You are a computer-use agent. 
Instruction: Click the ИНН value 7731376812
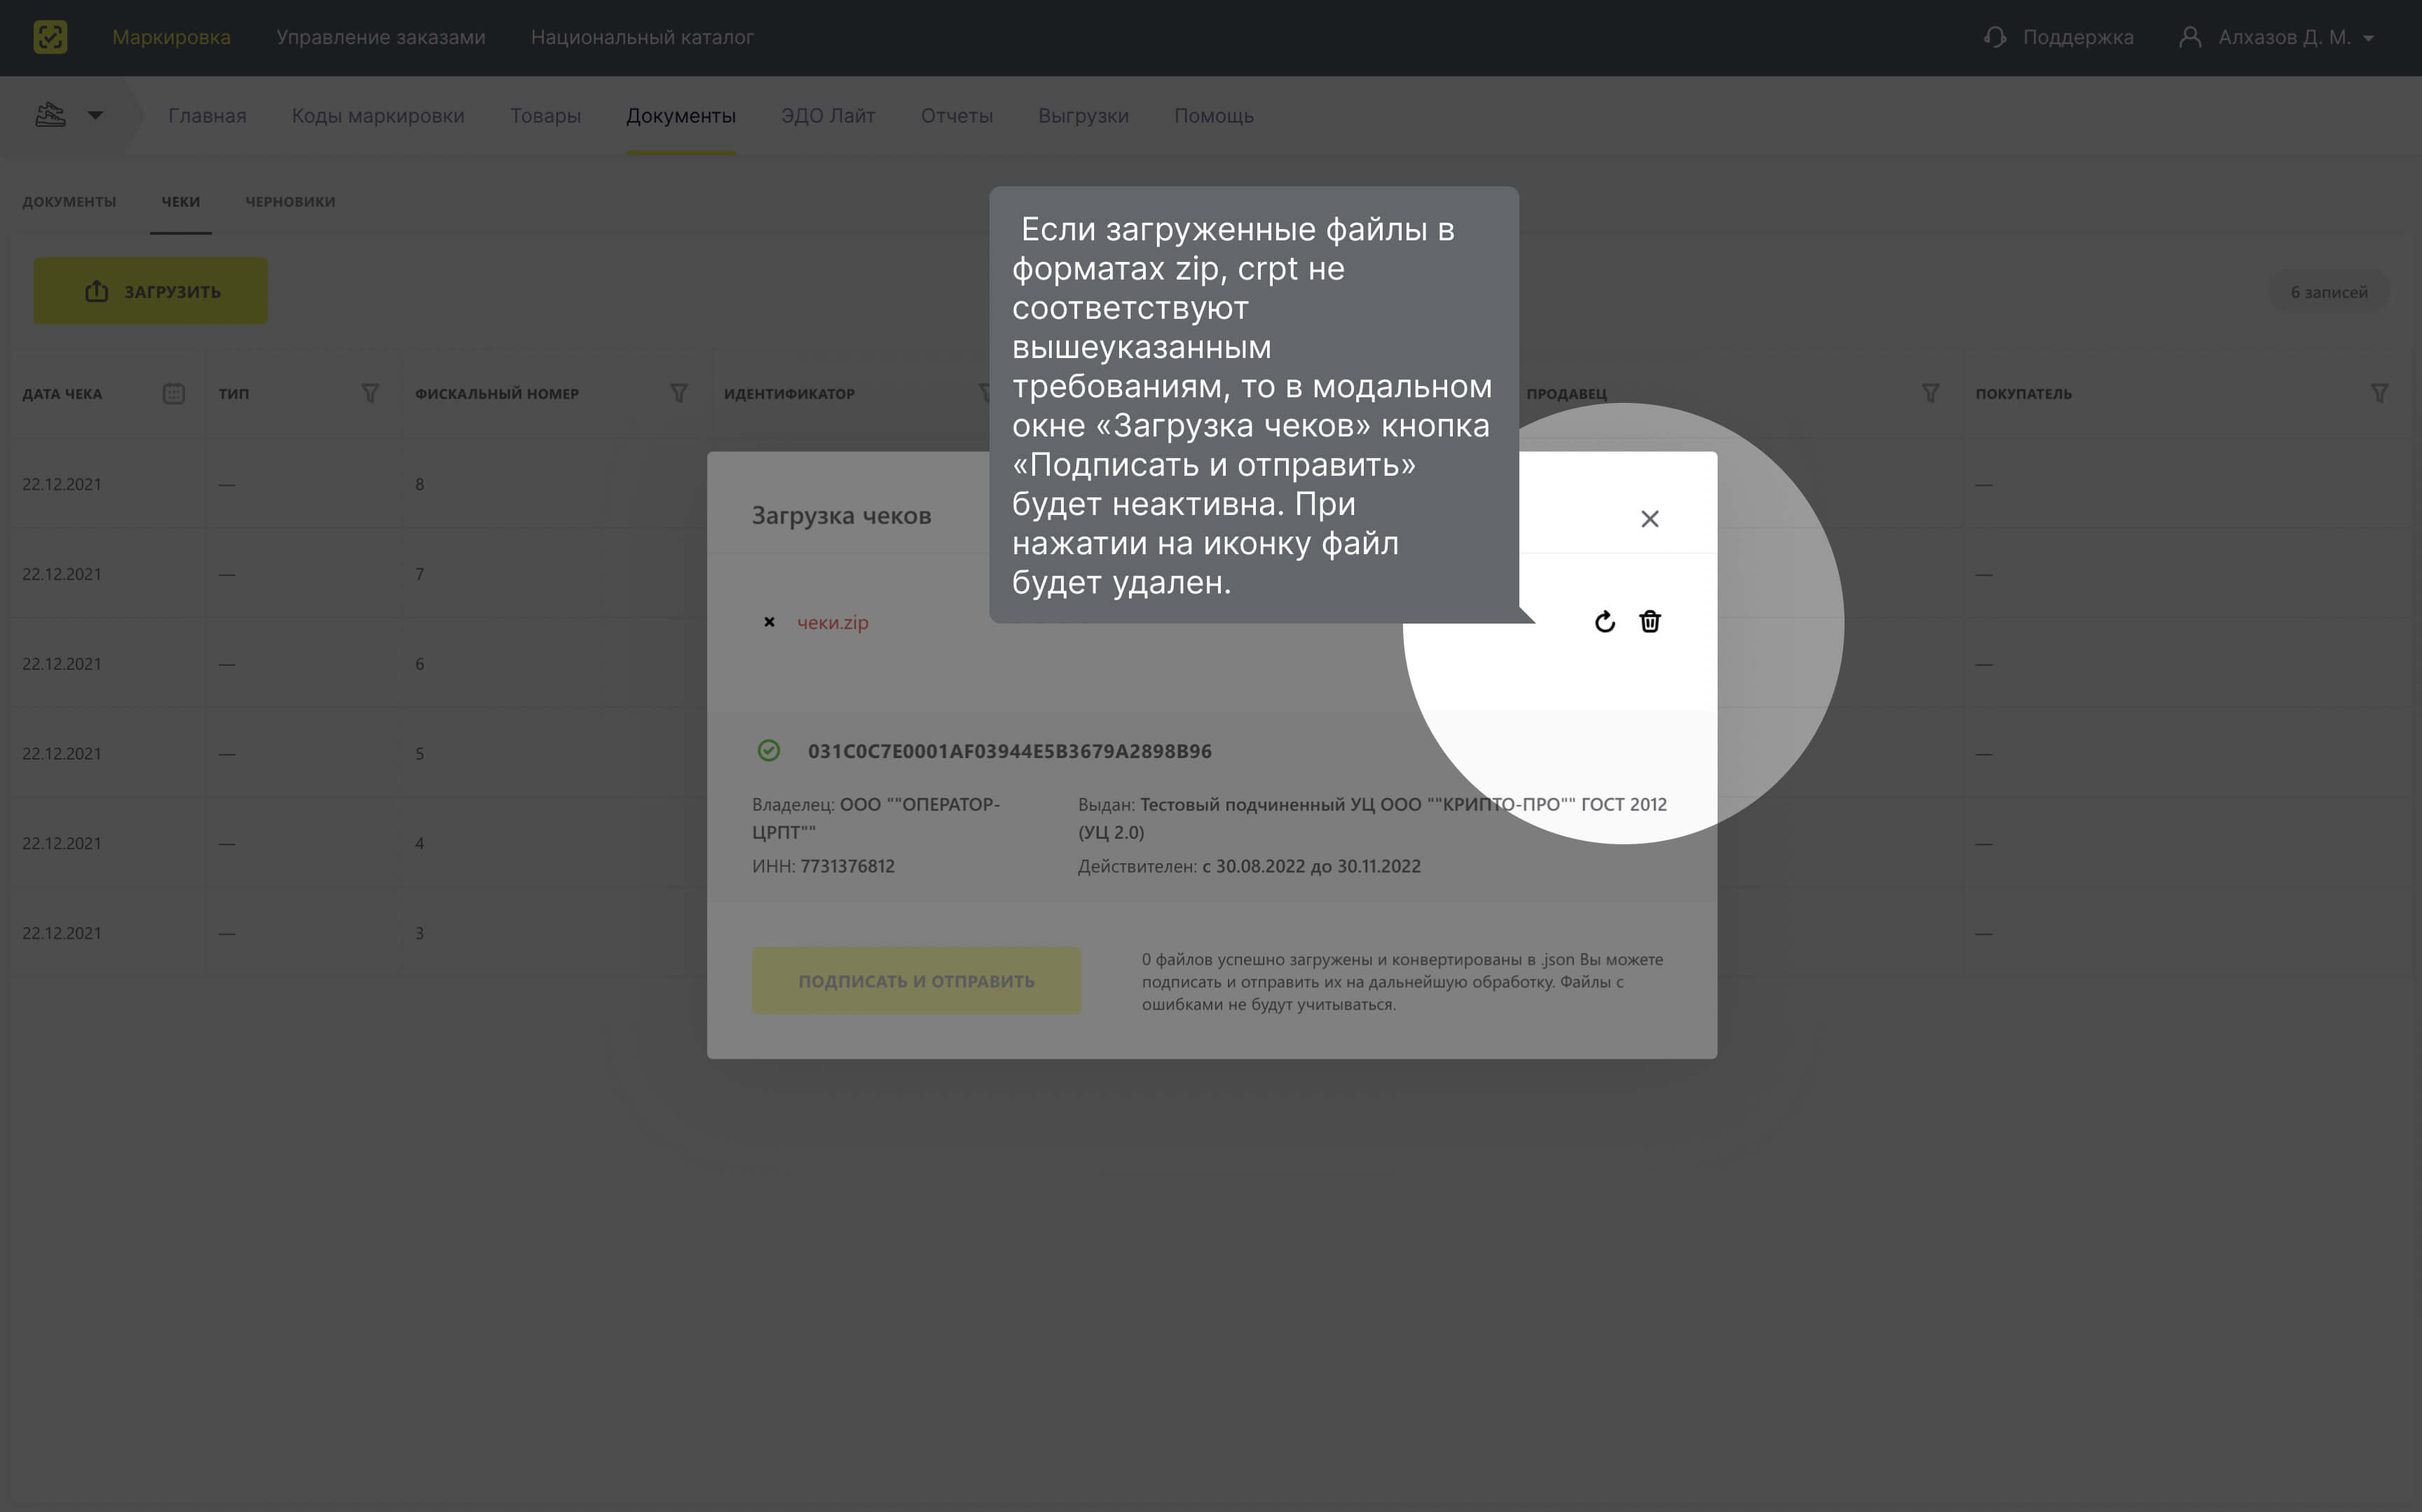pyautogui.click(x=848, y=866)
